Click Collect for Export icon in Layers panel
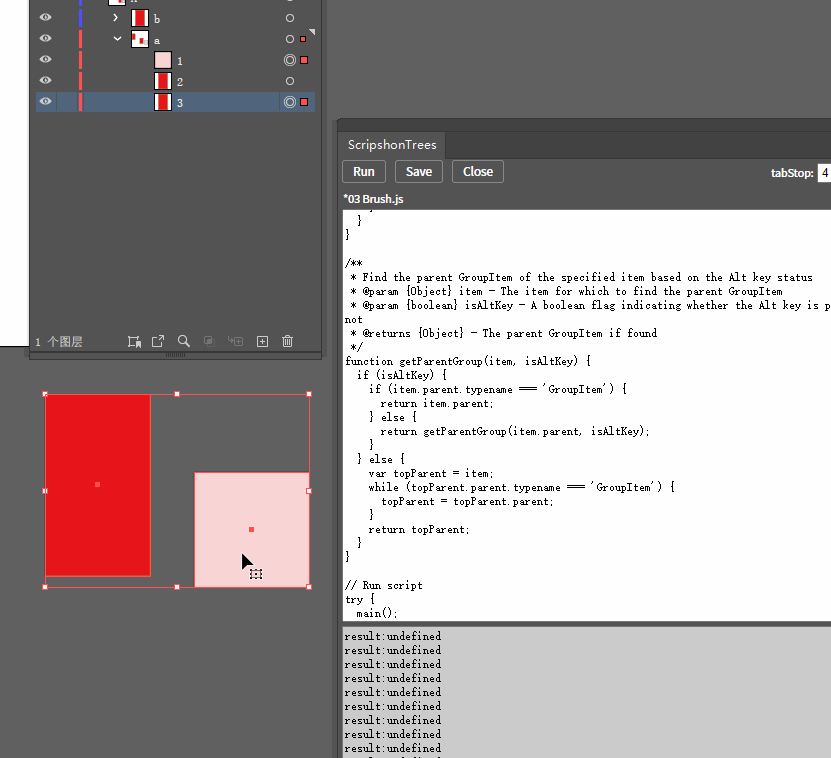This screenshot has width=831, height=758. pos(134,341)
